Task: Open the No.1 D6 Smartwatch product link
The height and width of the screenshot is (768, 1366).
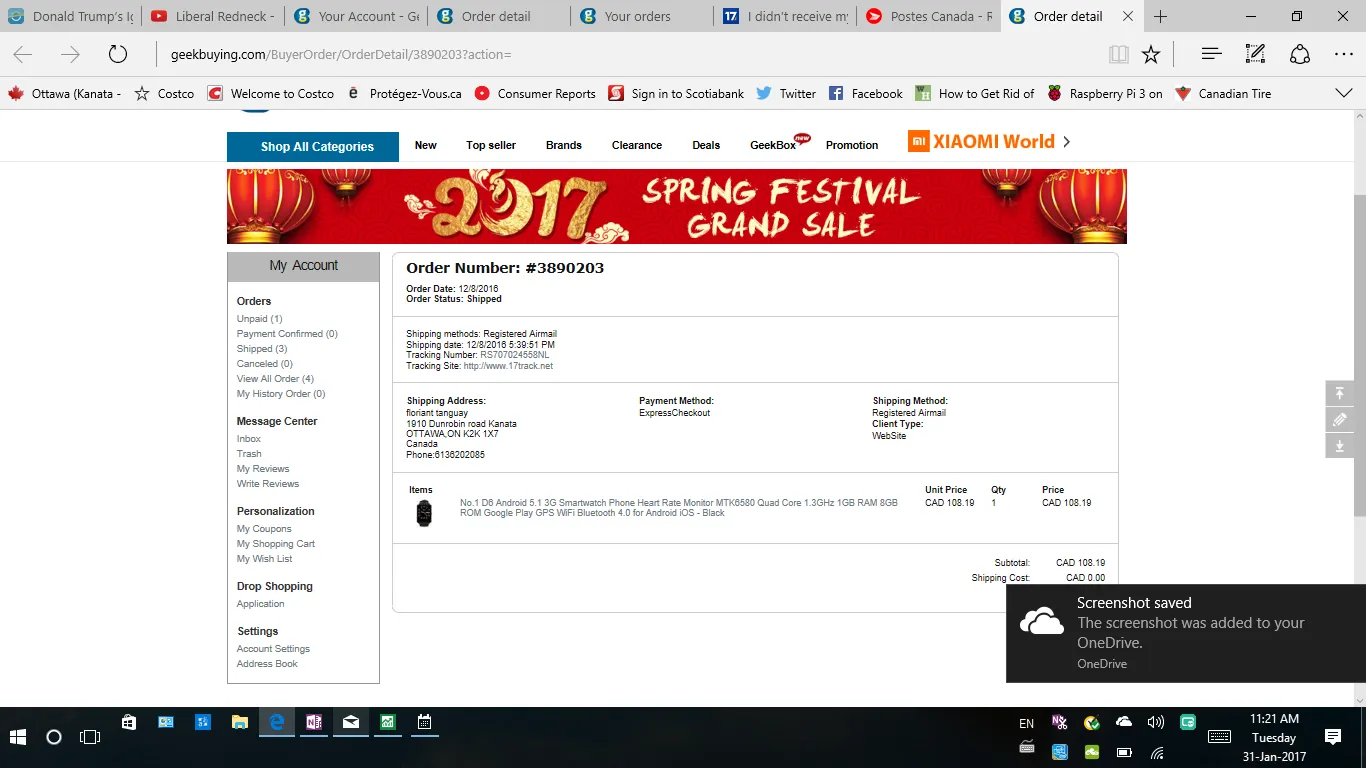Action: (679, 508)
